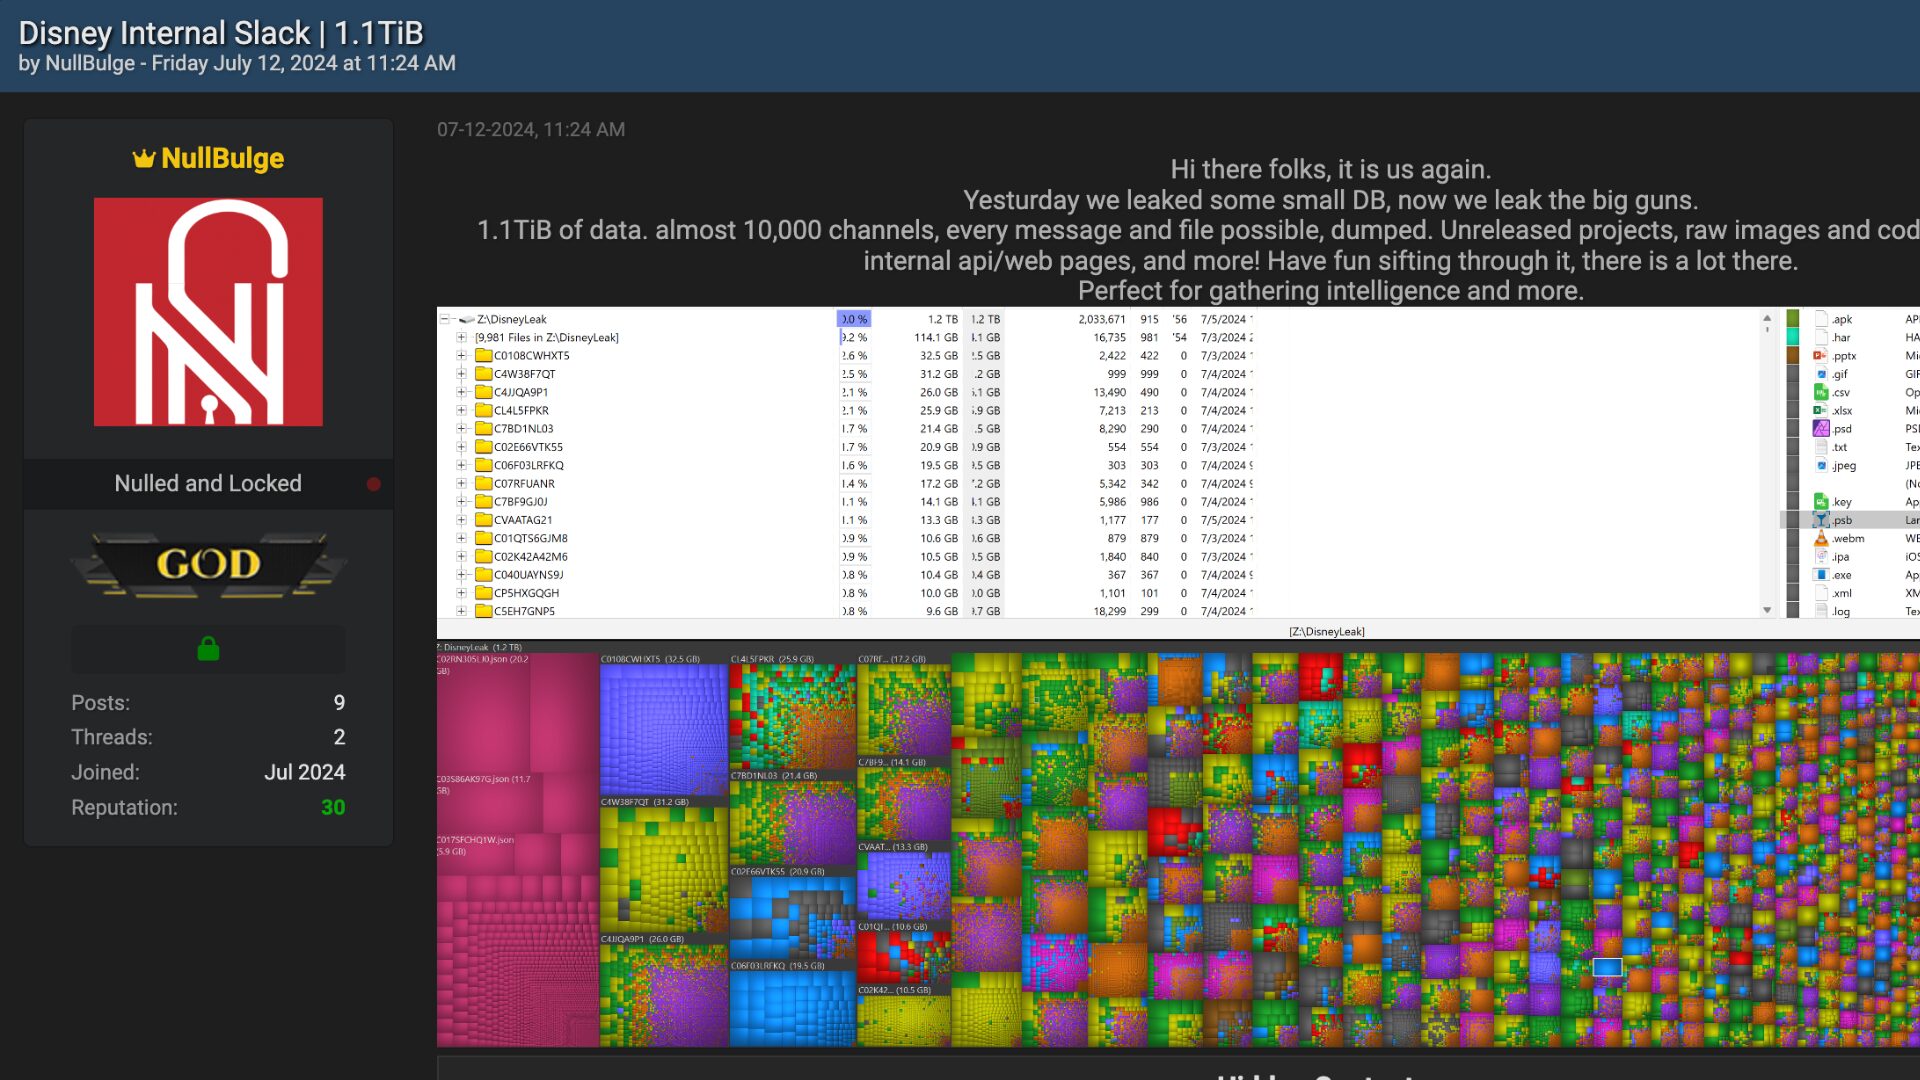Click the CL4L5FPKR folder icon
Image resolution: width=1920 pixels, height=1080 pixels.
click(x=484, y=410)
